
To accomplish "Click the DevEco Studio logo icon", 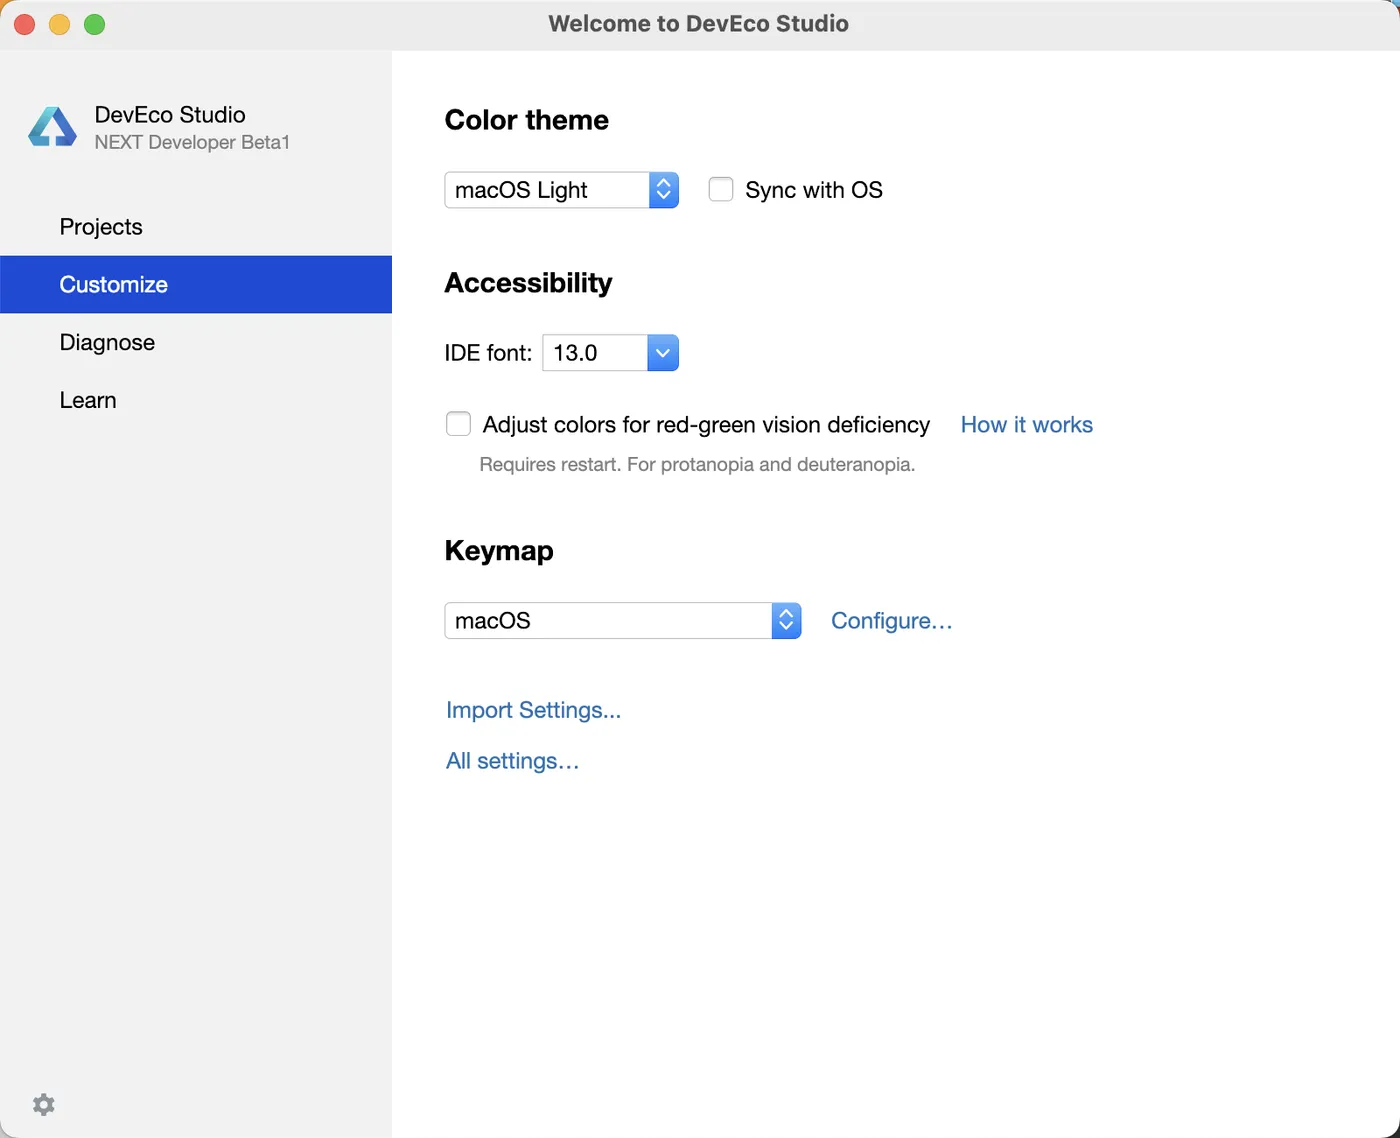I will point(52,128).
